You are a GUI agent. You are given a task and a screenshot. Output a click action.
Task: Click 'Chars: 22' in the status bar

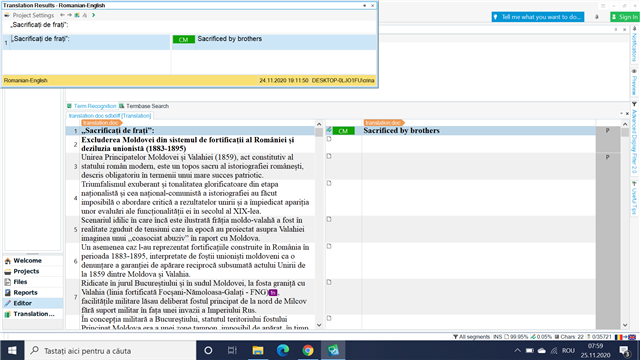point(569,337)
